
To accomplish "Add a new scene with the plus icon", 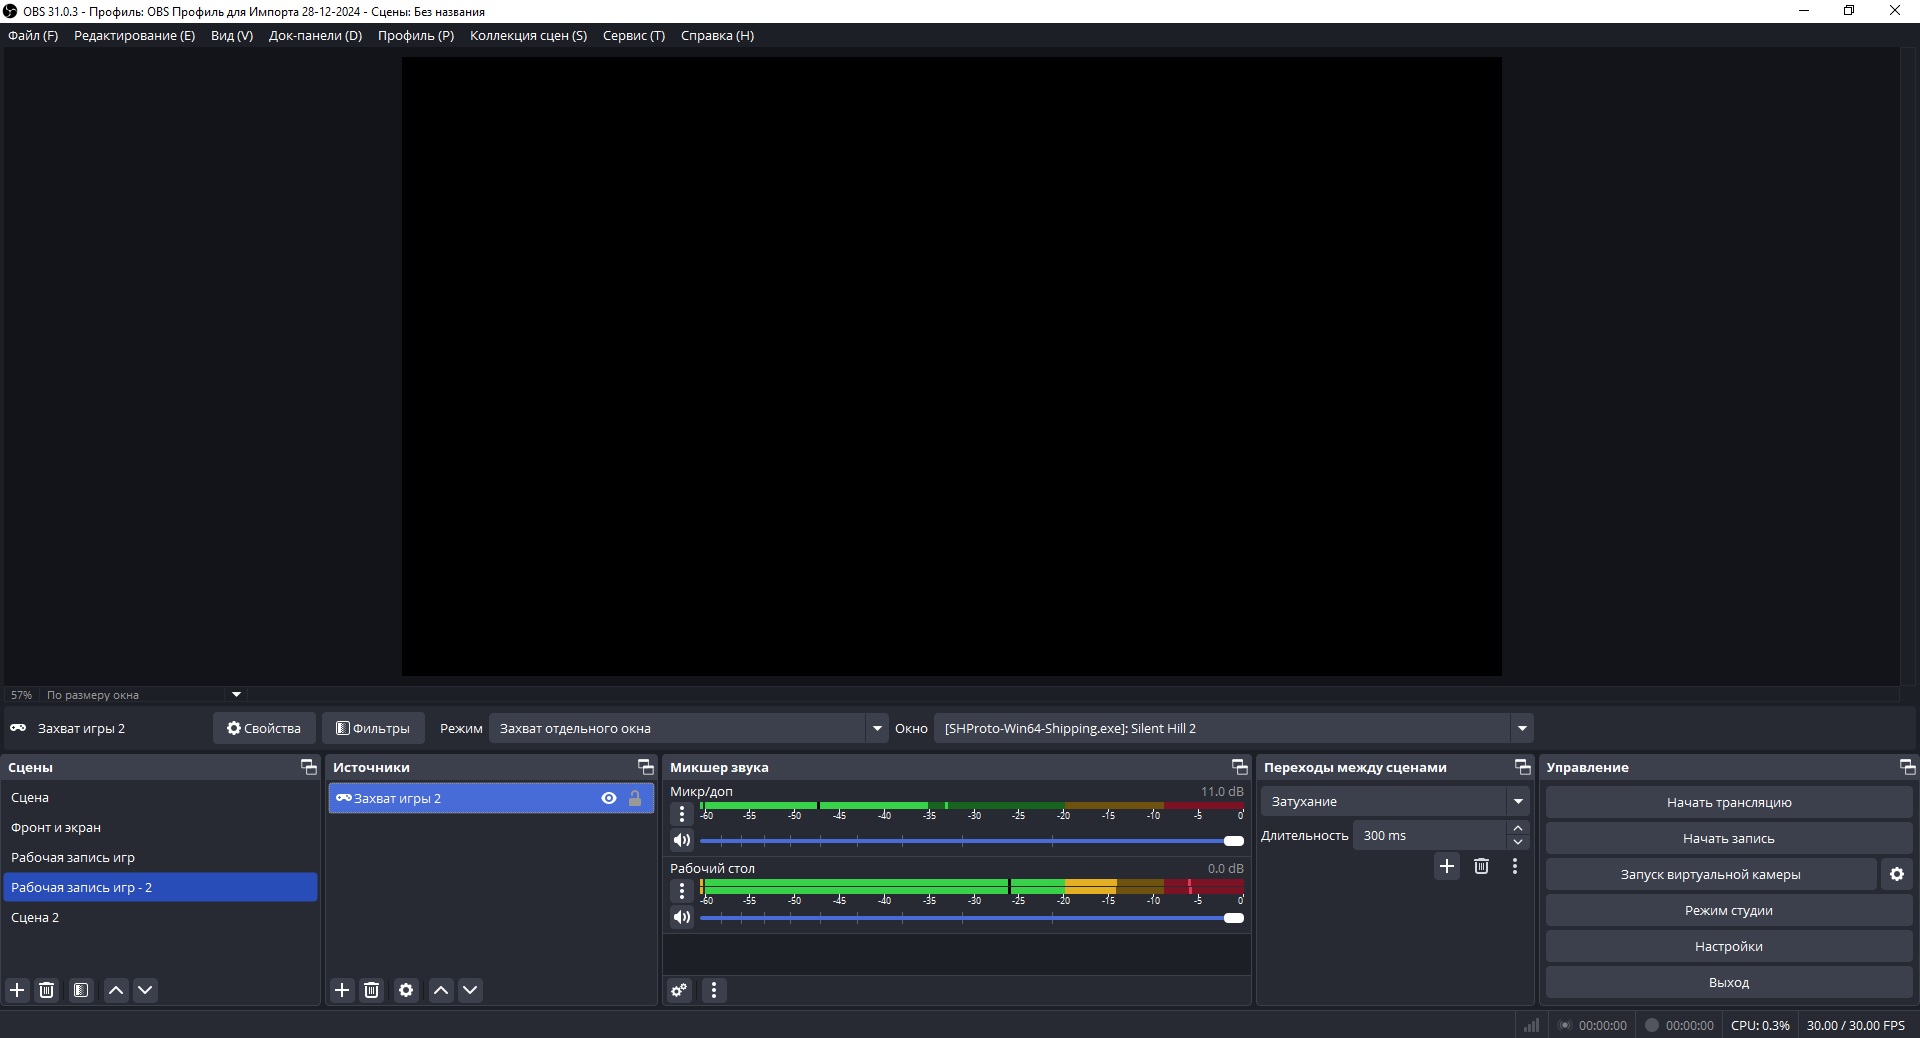I will click(x=17, y=990).
